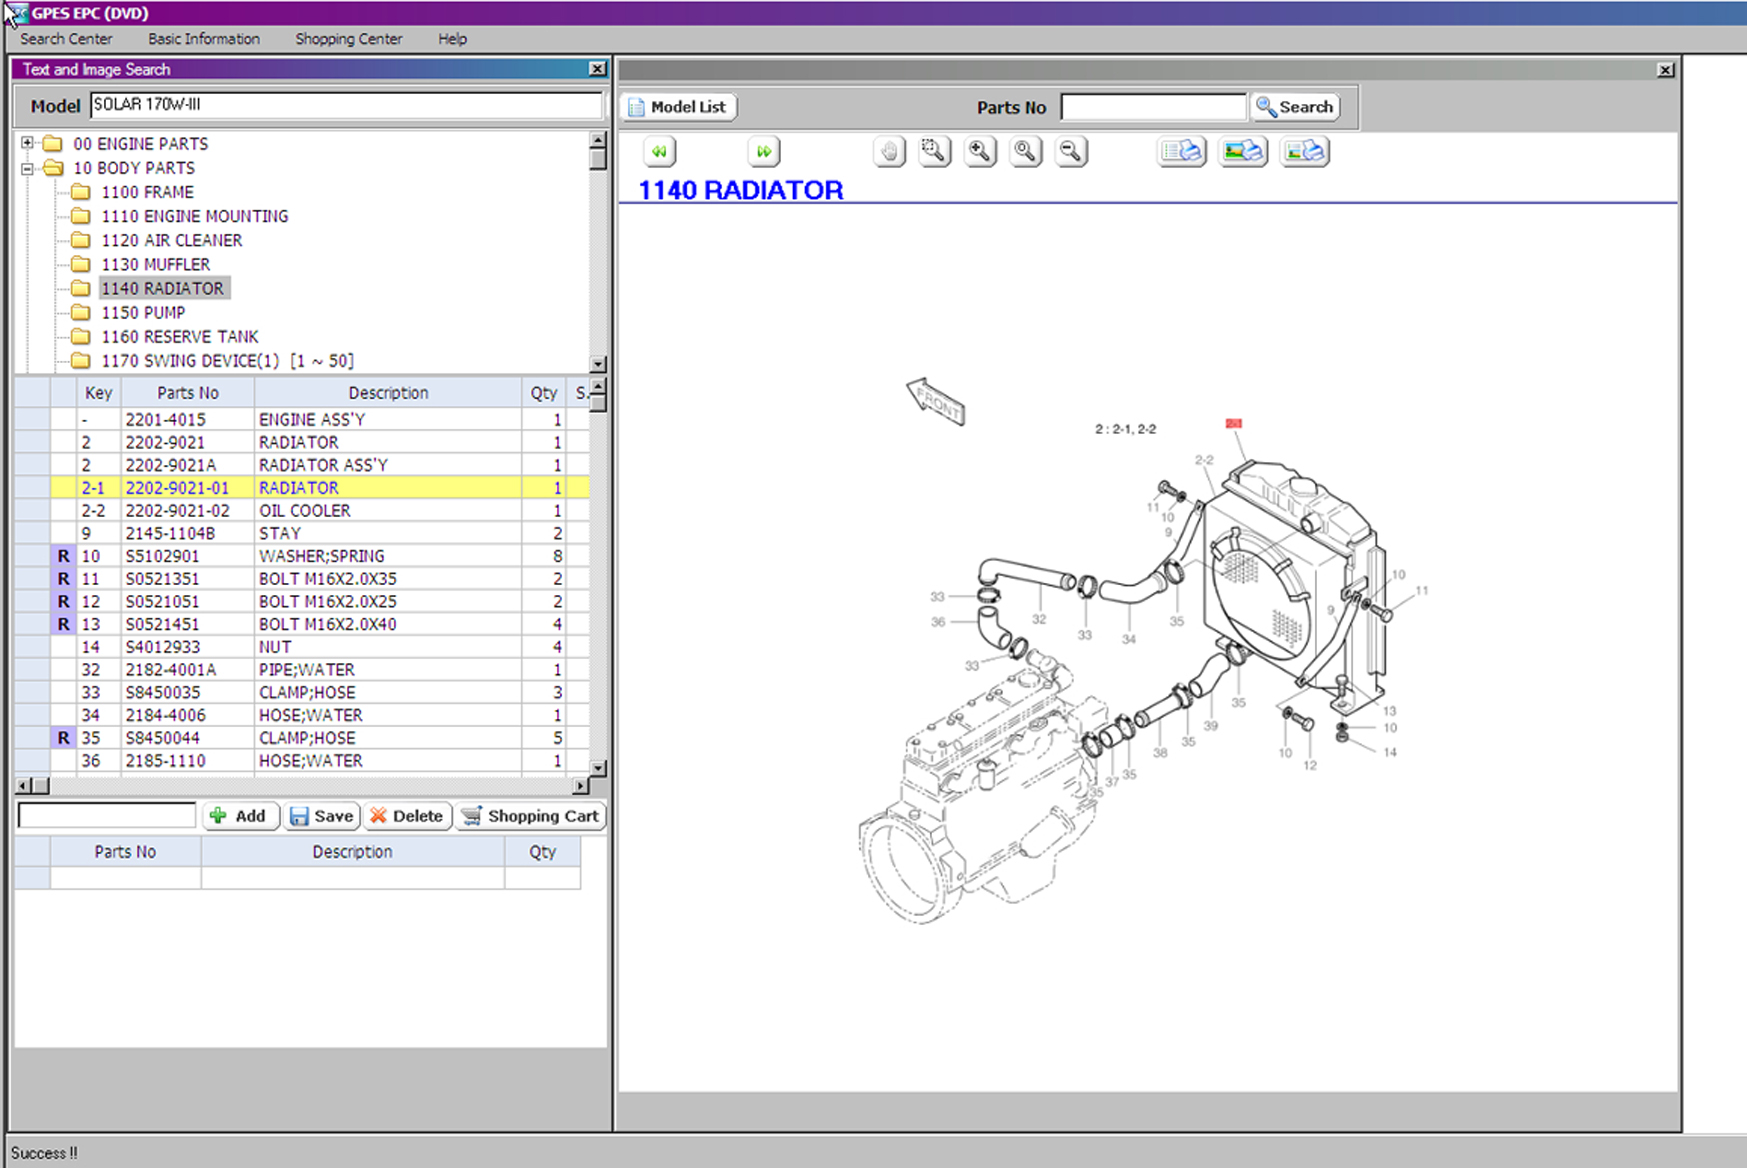Click the Shopping Cart button
Image resolution: width=1747 pixels, height=1168 pixels.
(531, 816)
